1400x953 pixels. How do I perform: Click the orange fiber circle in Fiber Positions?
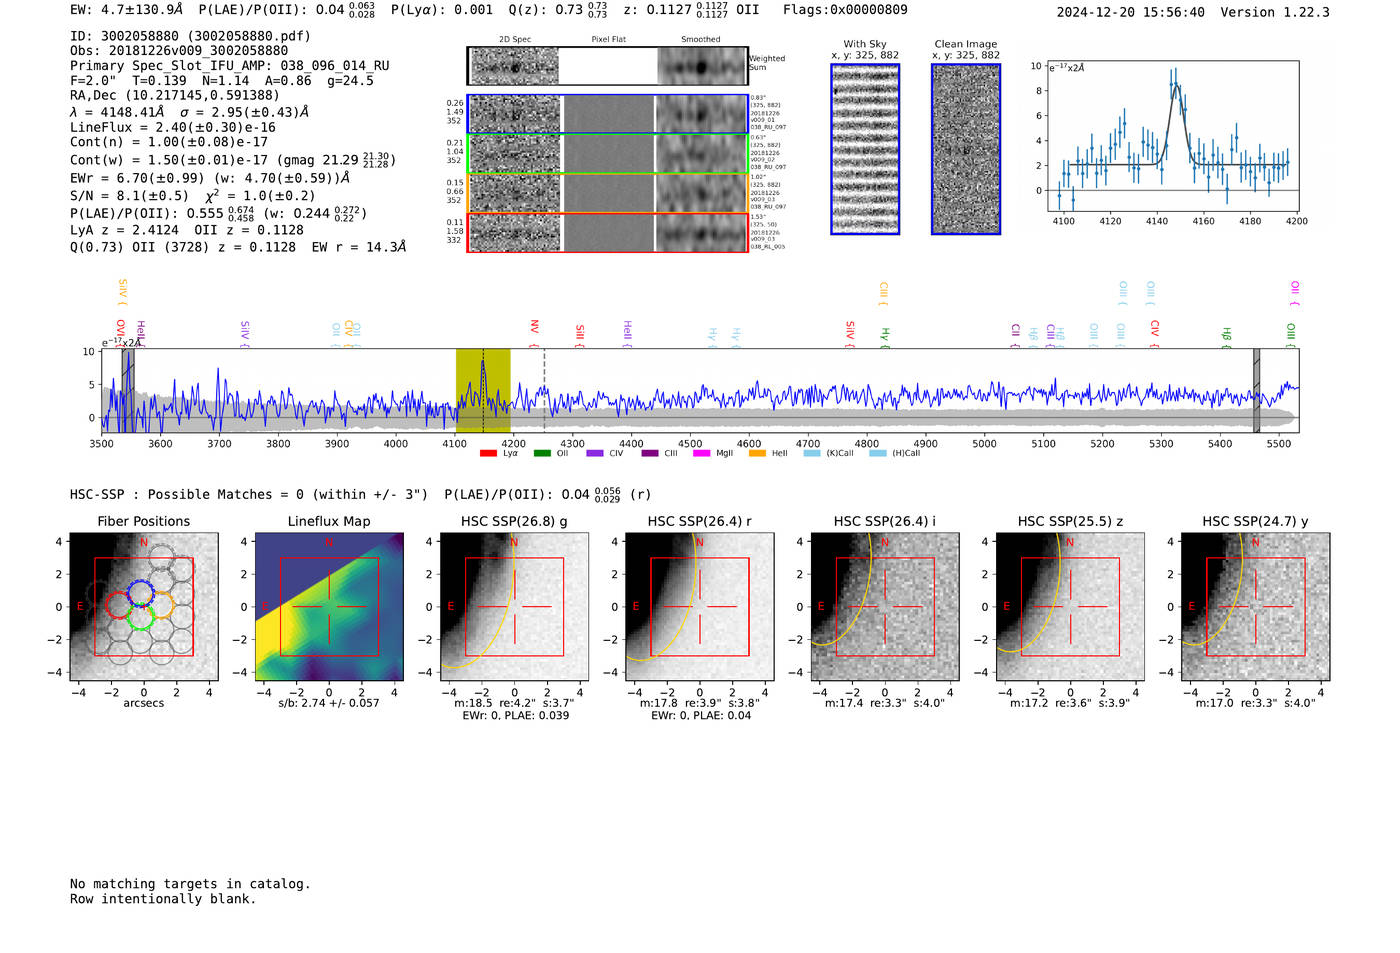161,605
